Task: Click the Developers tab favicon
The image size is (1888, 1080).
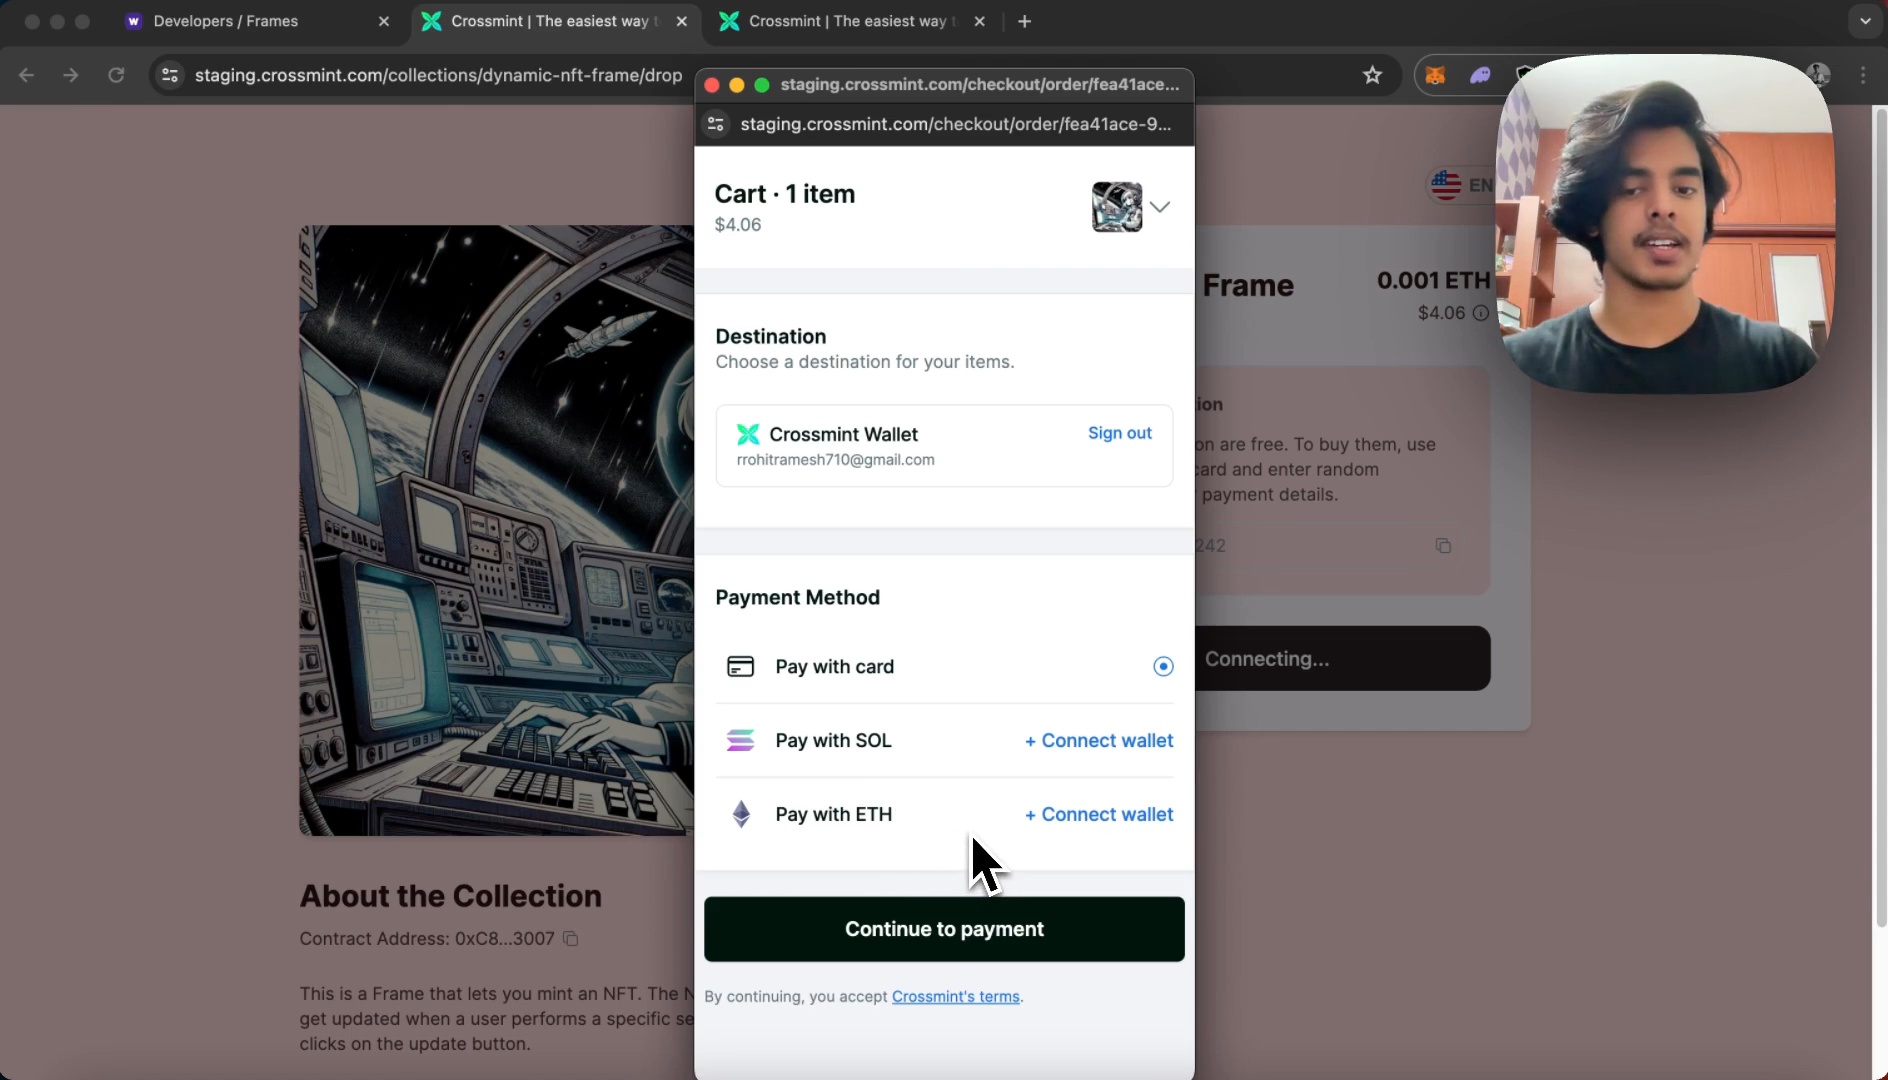Action: click(x=133, y=21)
